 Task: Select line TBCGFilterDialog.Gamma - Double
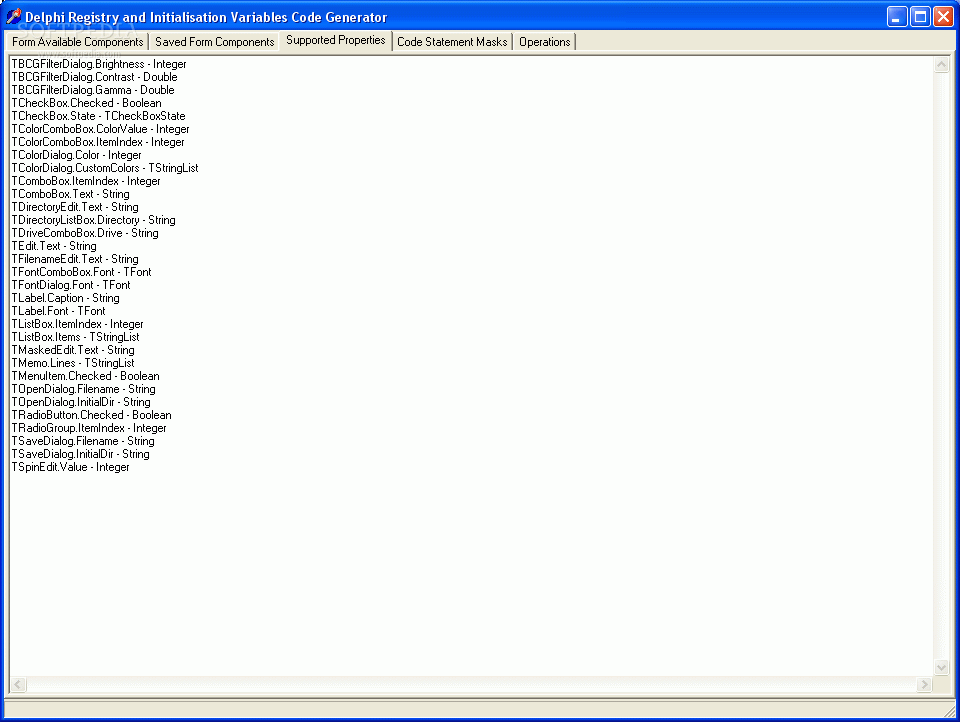(x=93, y=90)
